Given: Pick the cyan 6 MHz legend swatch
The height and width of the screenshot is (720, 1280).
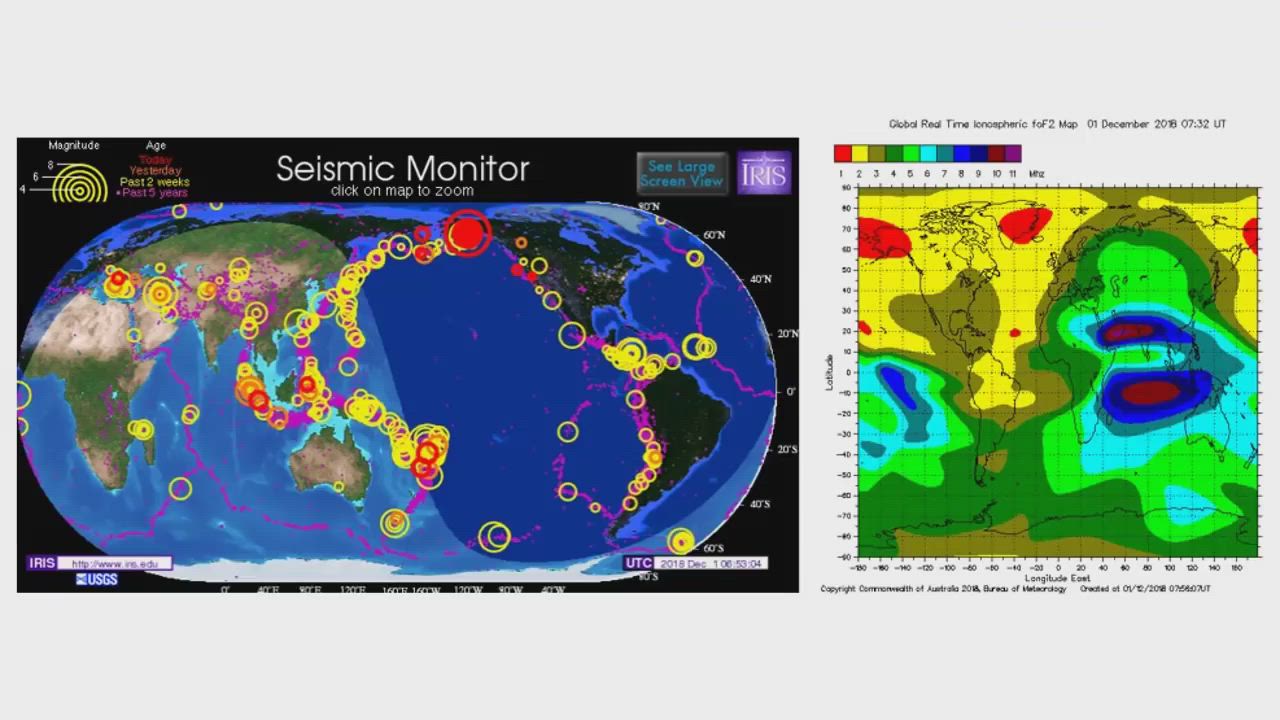Looking at the screenshot, I should [x=928, y=154].
